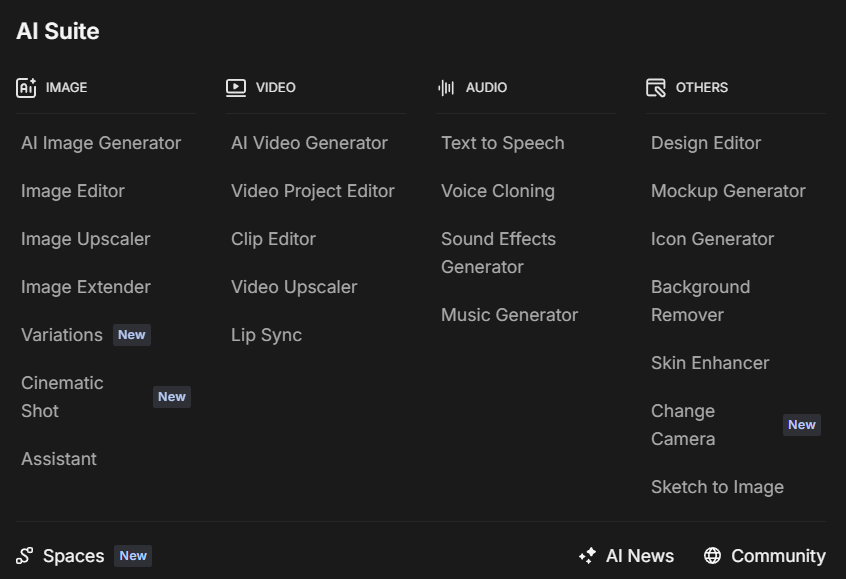Click the AUDIO category heading
The height and width of the screenshot is (579, 846).
coord(486,87)
